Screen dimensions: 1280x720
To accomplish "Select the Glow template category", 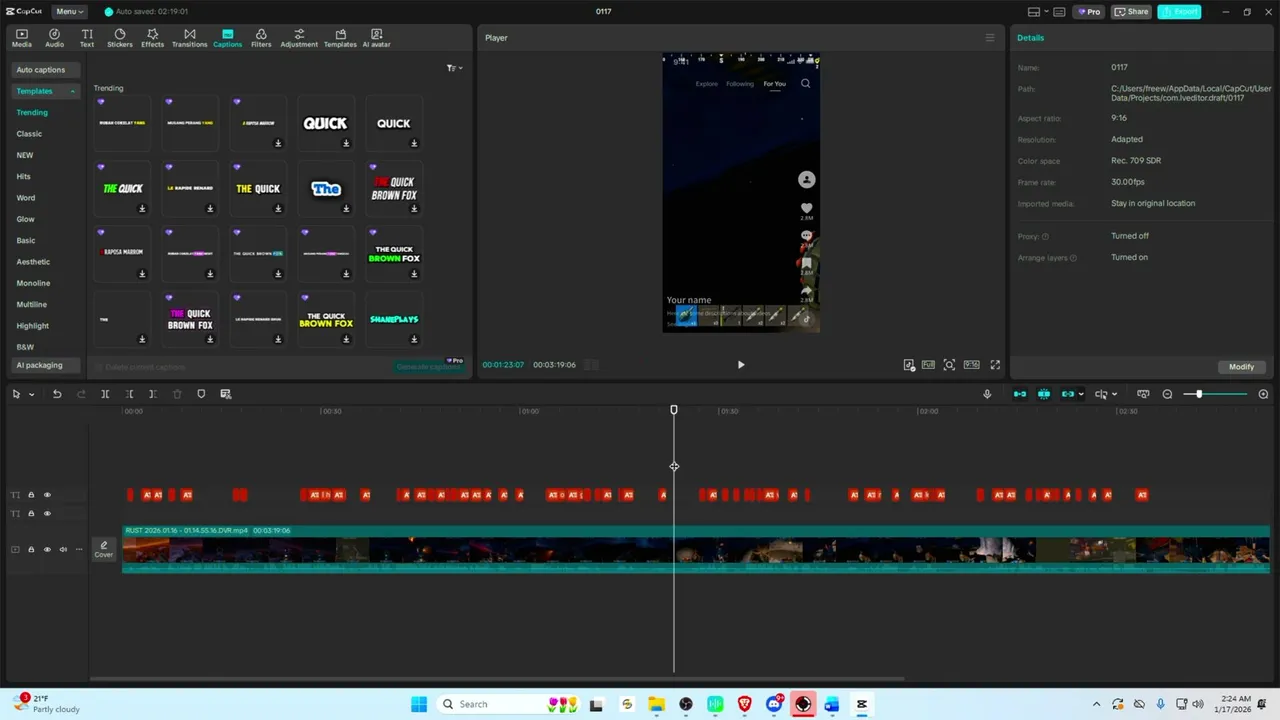I will (x=26, y=219).
